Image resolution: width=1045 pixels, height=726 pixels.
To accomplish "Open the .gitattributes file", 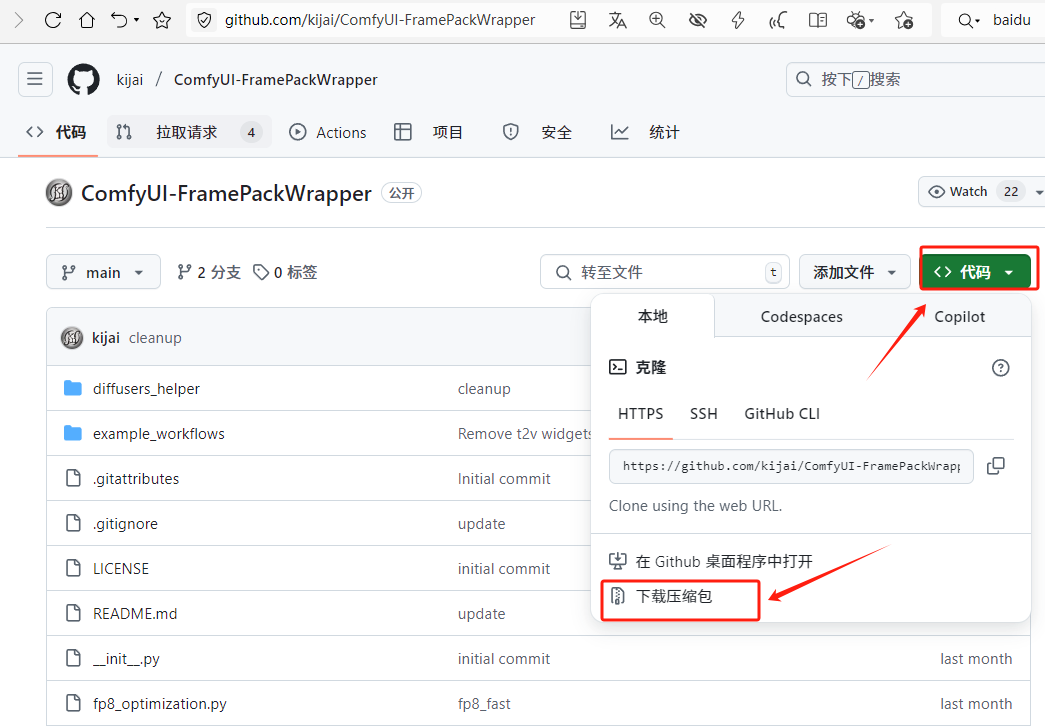I will tap(136, 479).
